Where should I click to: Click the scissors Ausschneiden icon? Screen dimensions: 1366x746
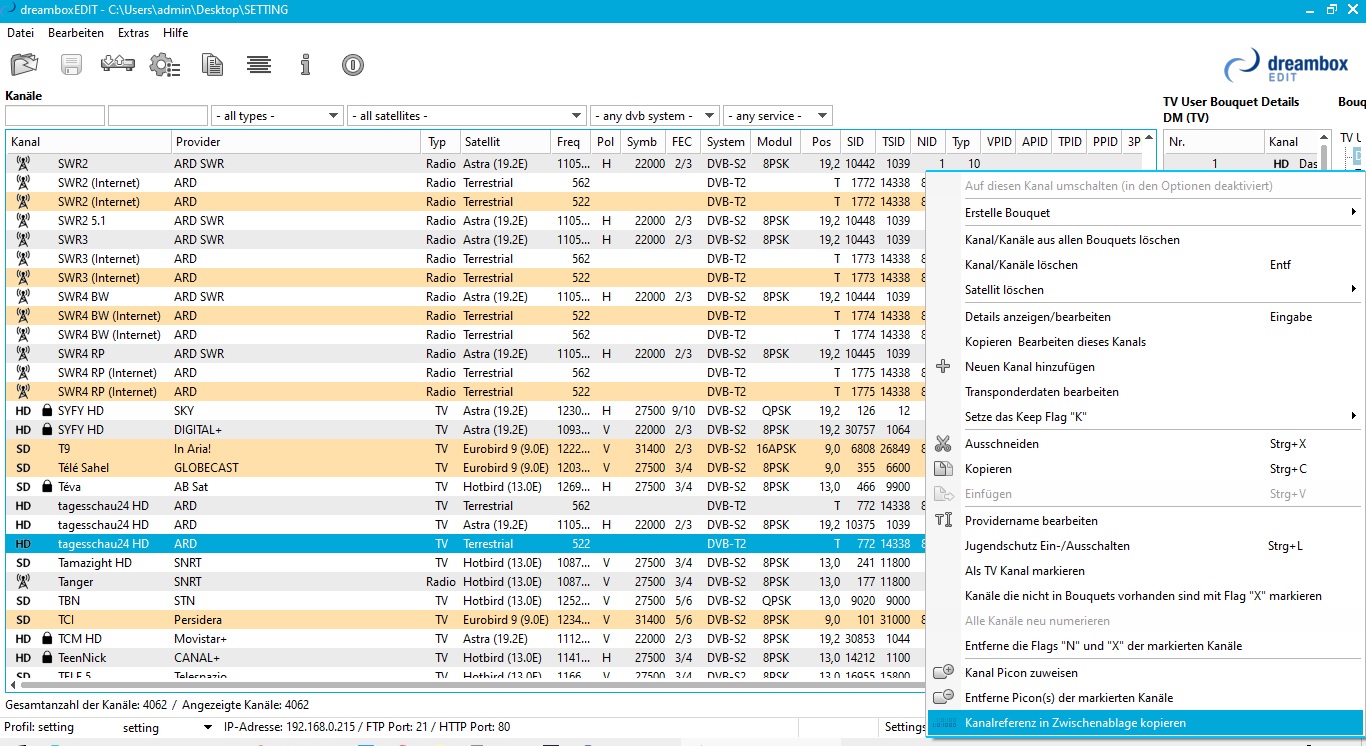(943, 444)
